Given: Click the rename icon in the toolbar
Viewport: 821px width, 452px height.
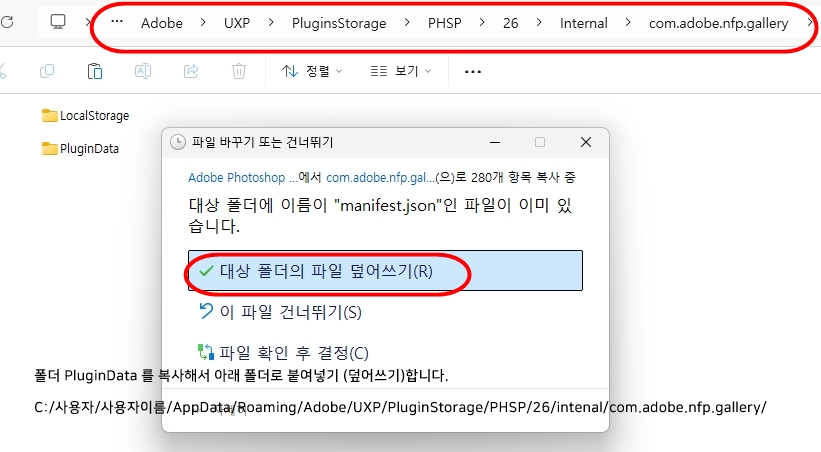Looking at the screenshot, I should [143, 71].
